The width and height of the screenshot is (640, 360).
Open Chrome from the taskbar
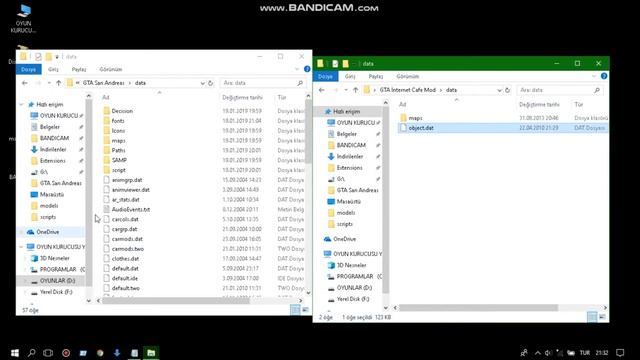100,353
